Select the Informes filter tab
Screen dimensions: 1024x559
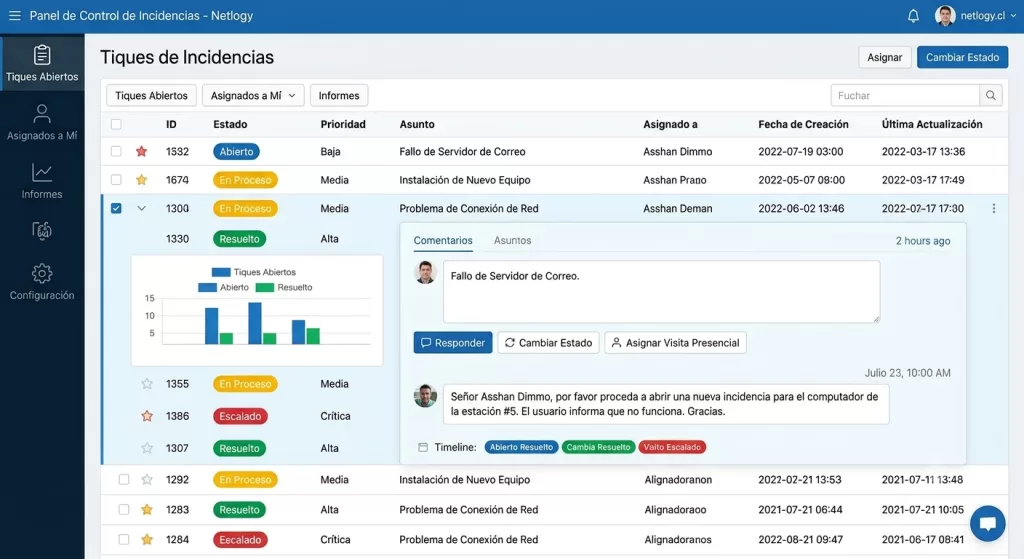pyautogui.click(x=339, y=95)
